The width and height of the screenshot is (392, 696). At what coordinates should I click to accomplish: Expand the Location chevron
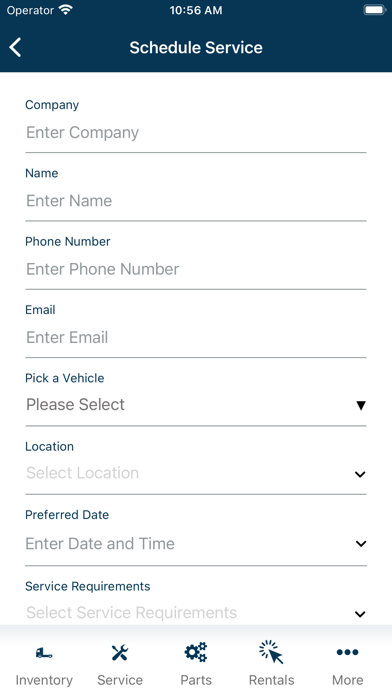pos(360,474)
